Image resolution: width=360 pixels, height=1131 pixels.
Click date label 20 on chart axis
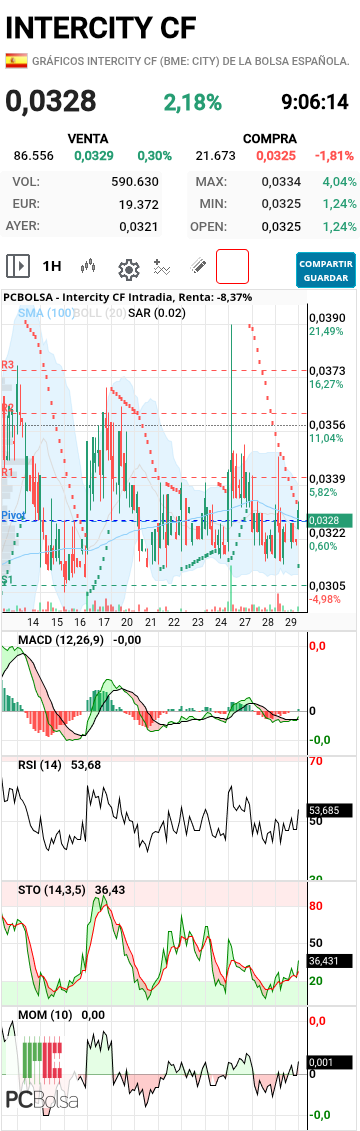click(x=127, y=622)
